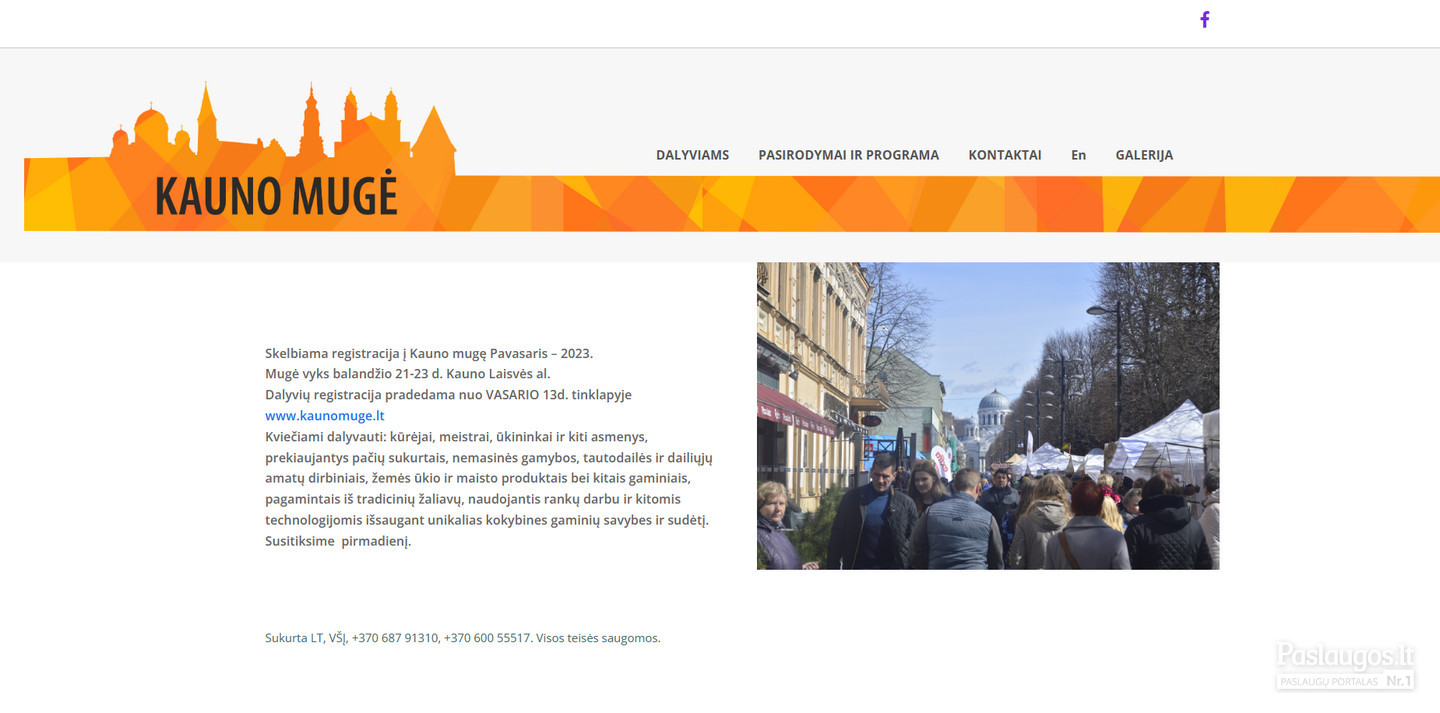
Task: Go to PASIRODYMAI IR PROGRAMA page
Action: click(x=848, y=155)
